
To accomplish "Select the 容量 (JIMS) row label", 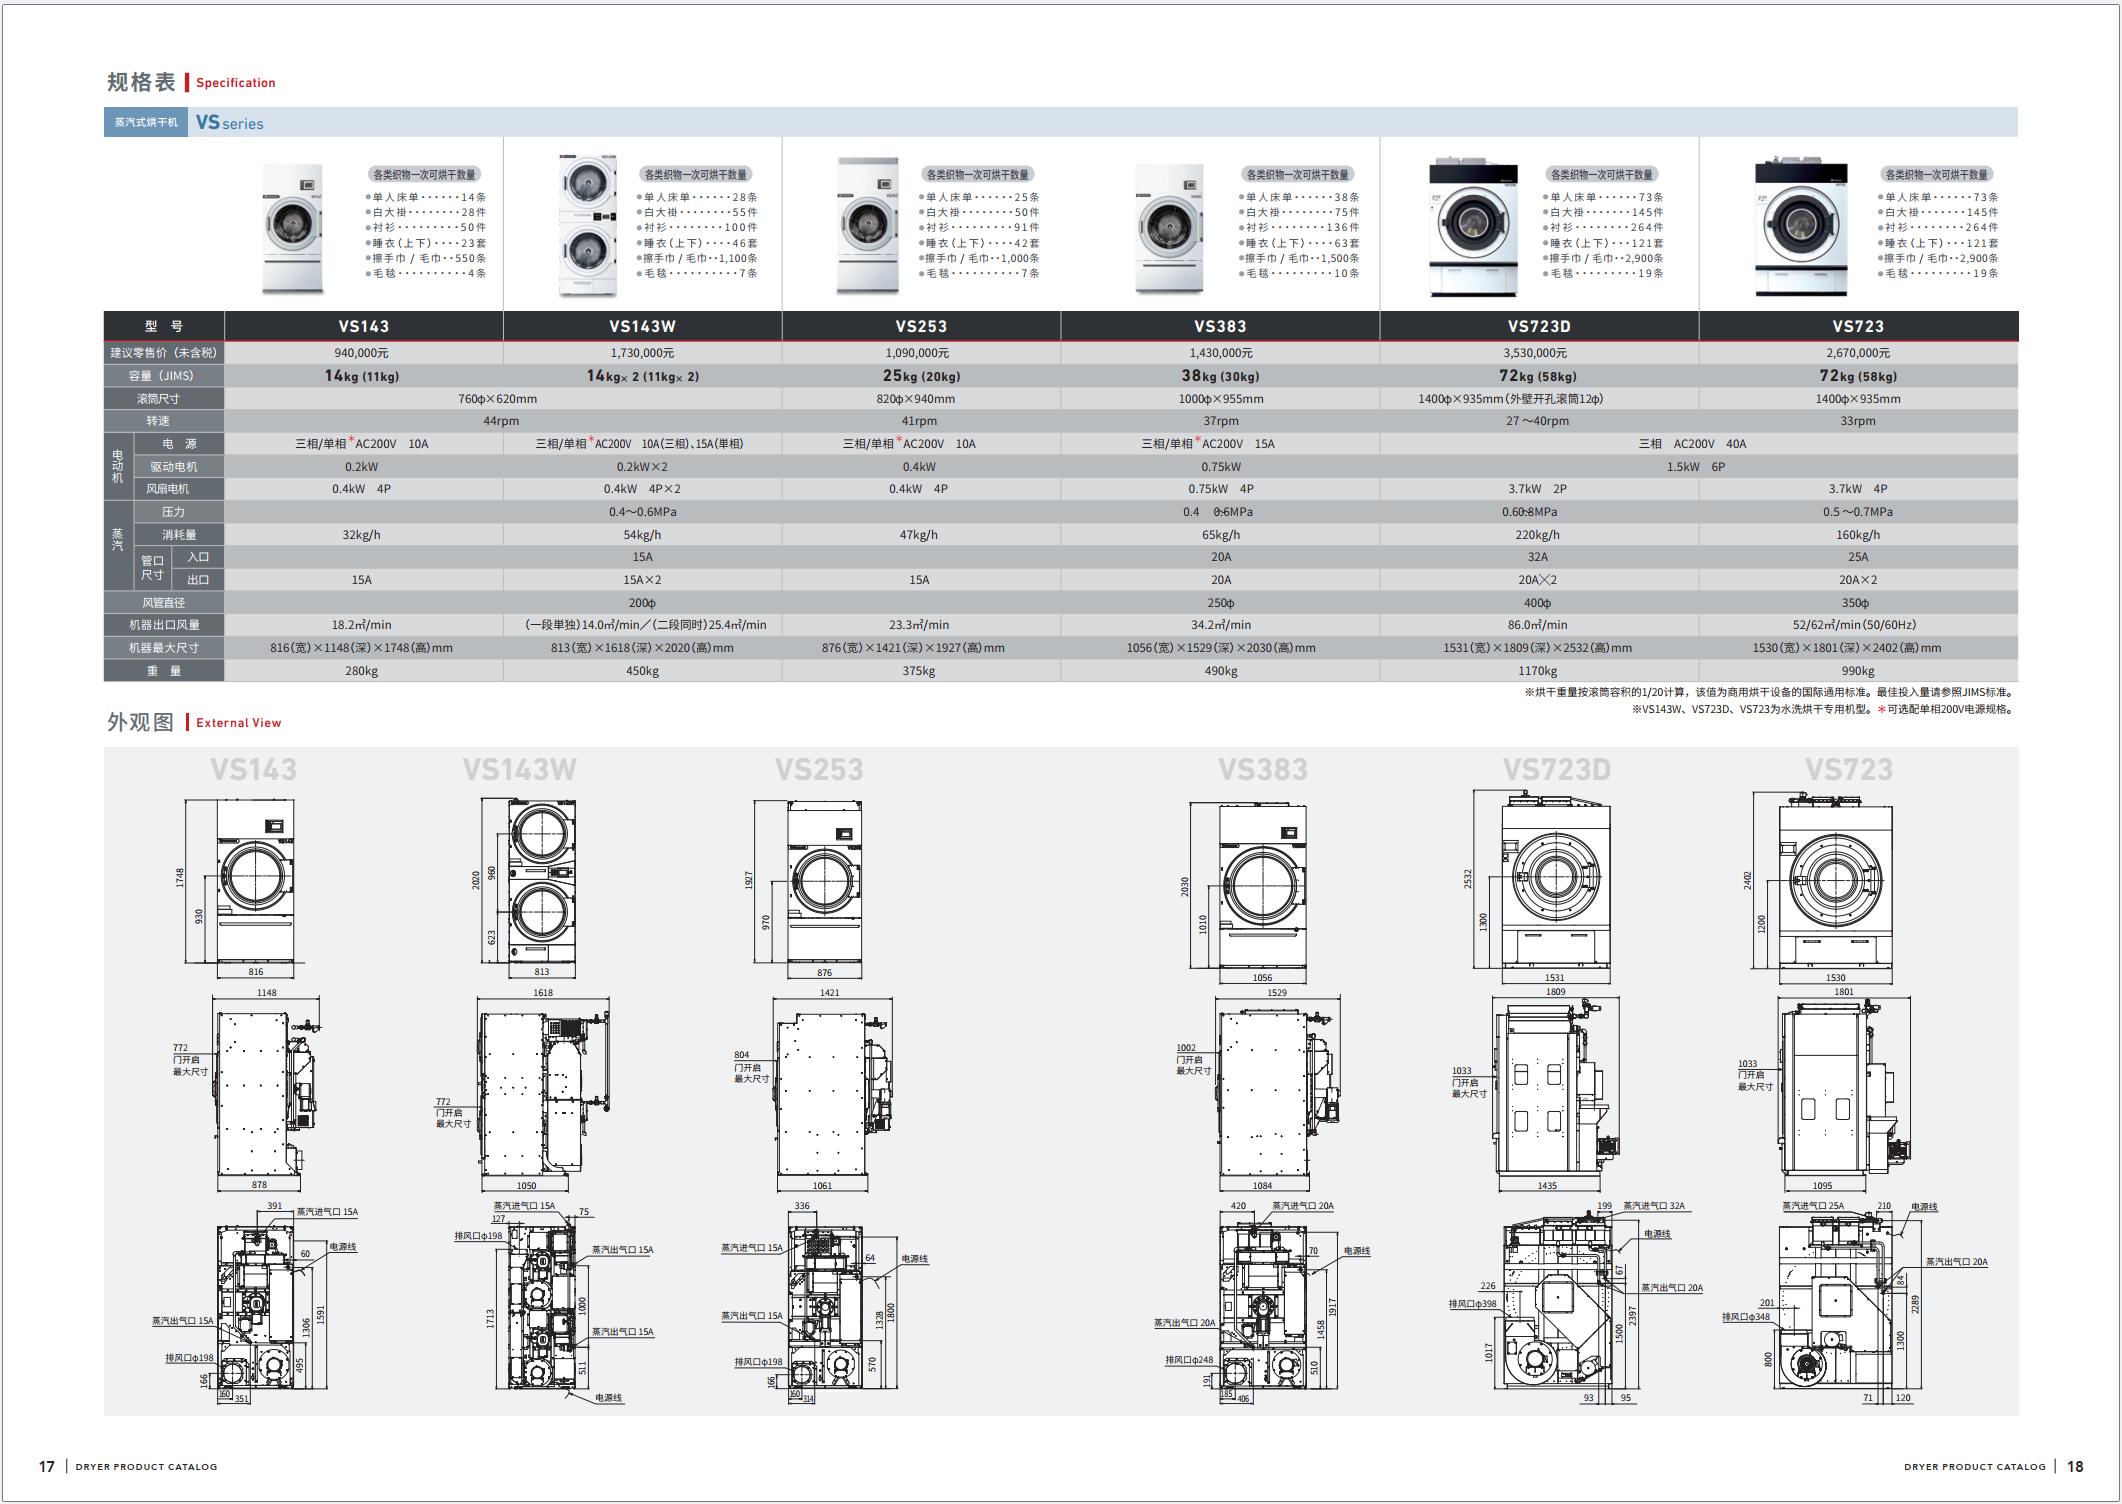I will (164, 376).
